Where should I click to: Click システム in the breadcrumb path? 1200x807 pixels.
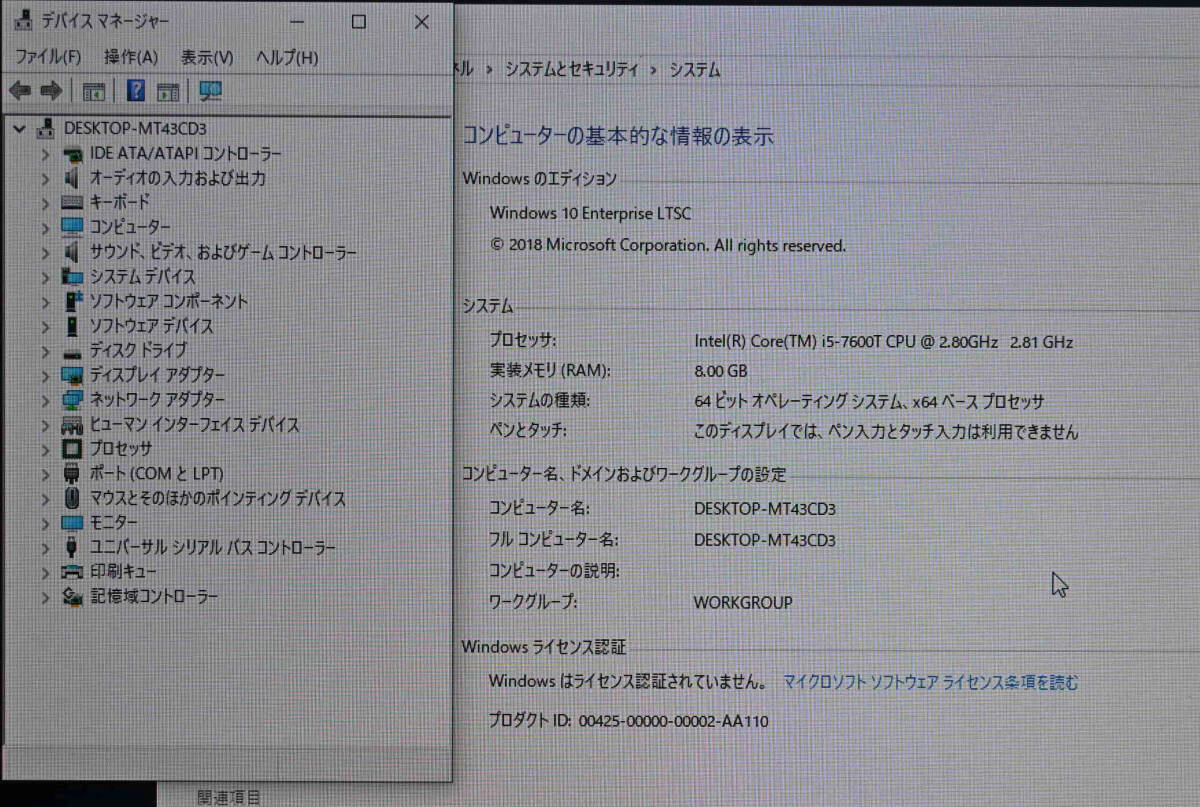pos(695,70)
